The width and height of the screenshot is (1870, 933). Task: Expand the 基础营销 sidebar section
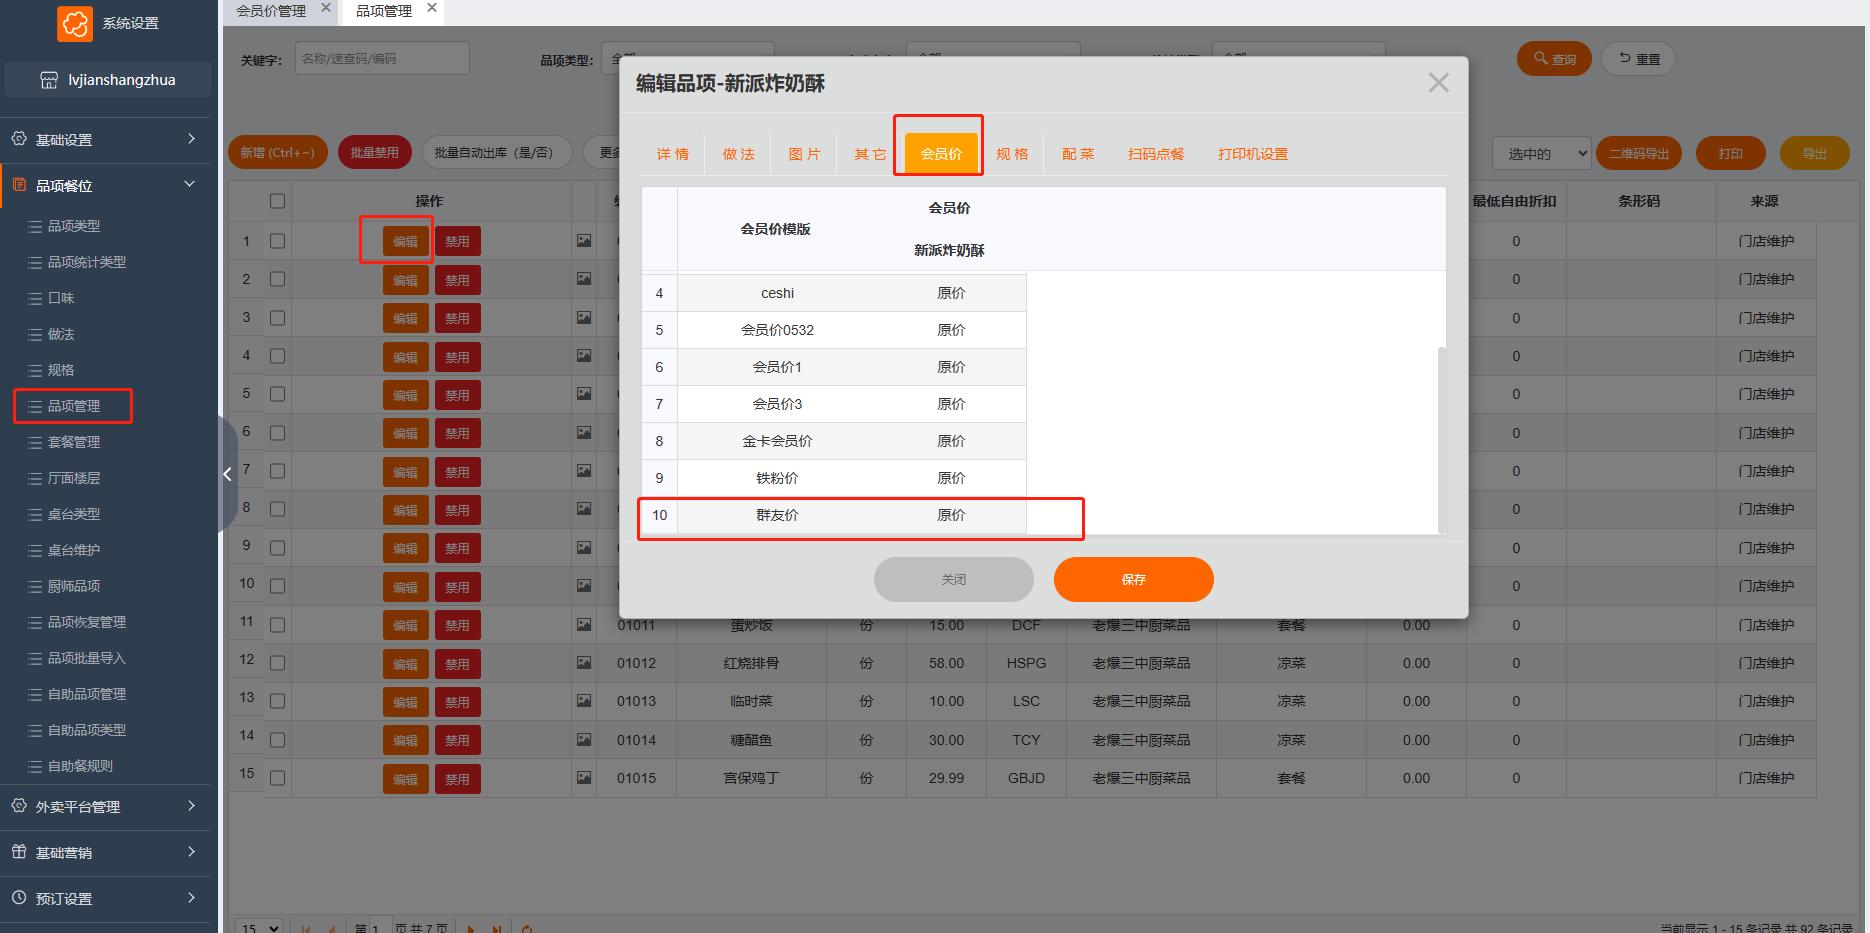click(191, 852)
